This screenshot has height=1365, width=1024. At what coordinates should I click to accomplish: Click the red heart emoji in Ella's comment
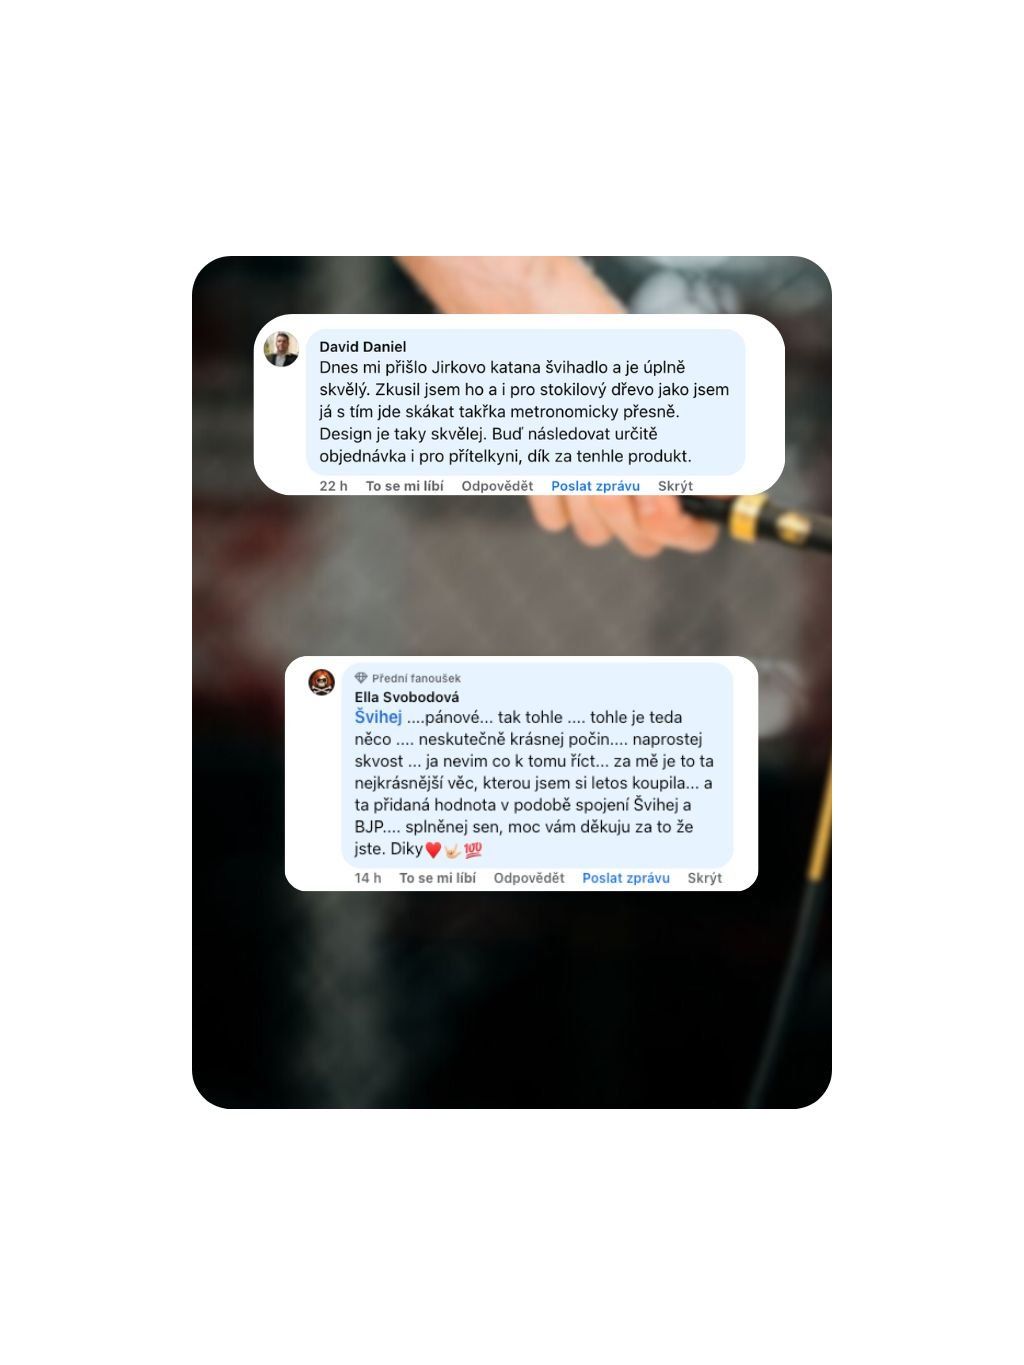pos(433,850)
